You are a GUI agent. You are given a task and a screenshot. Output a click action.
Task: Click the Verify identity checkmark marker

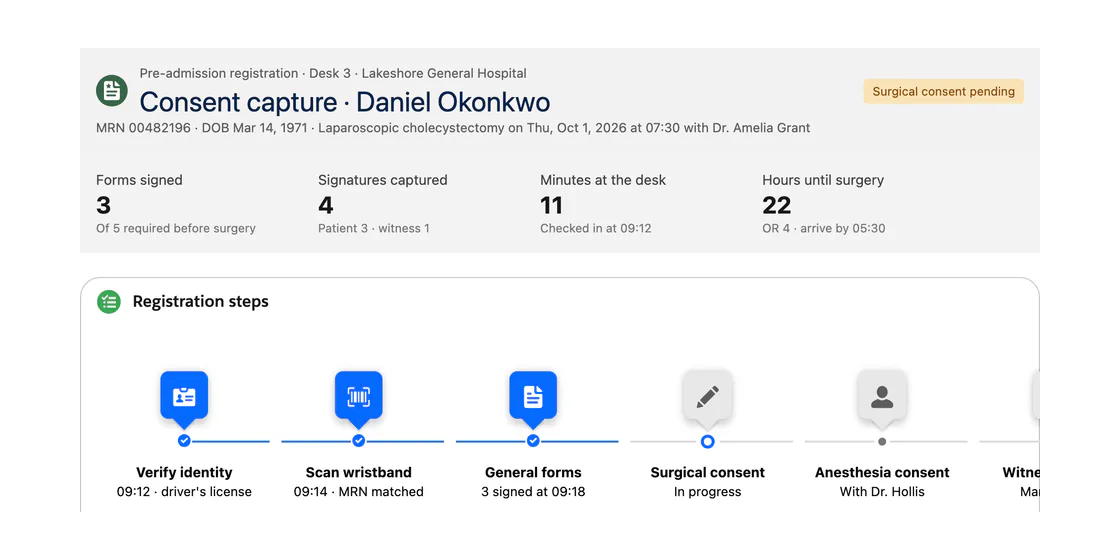click(184, 441)
